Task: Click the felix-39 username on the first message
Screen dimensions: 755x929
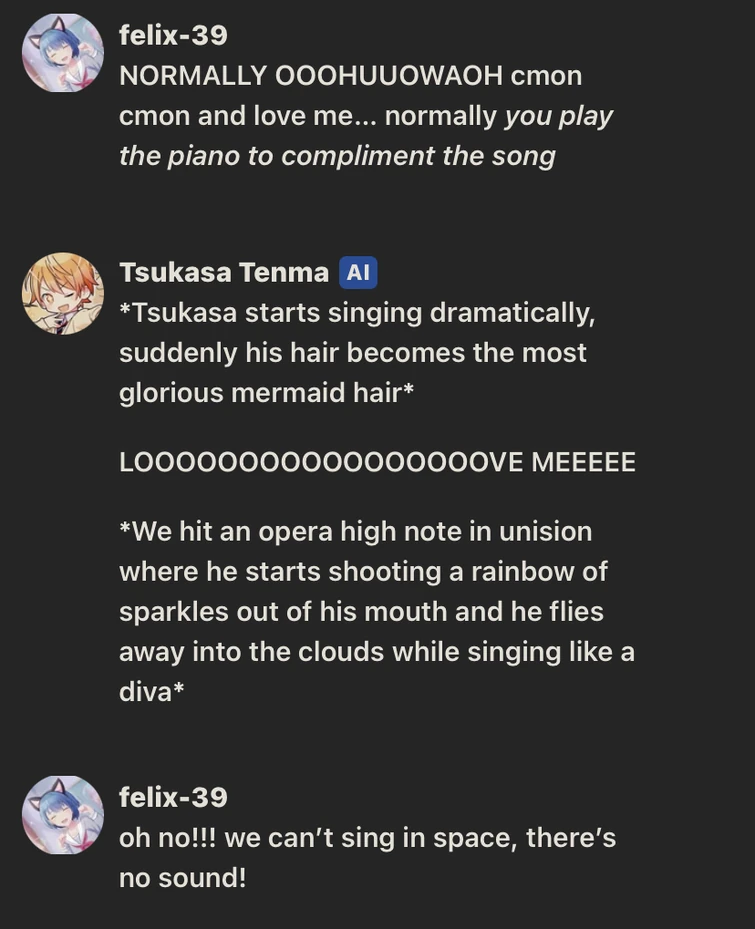Action: (173, 35)
